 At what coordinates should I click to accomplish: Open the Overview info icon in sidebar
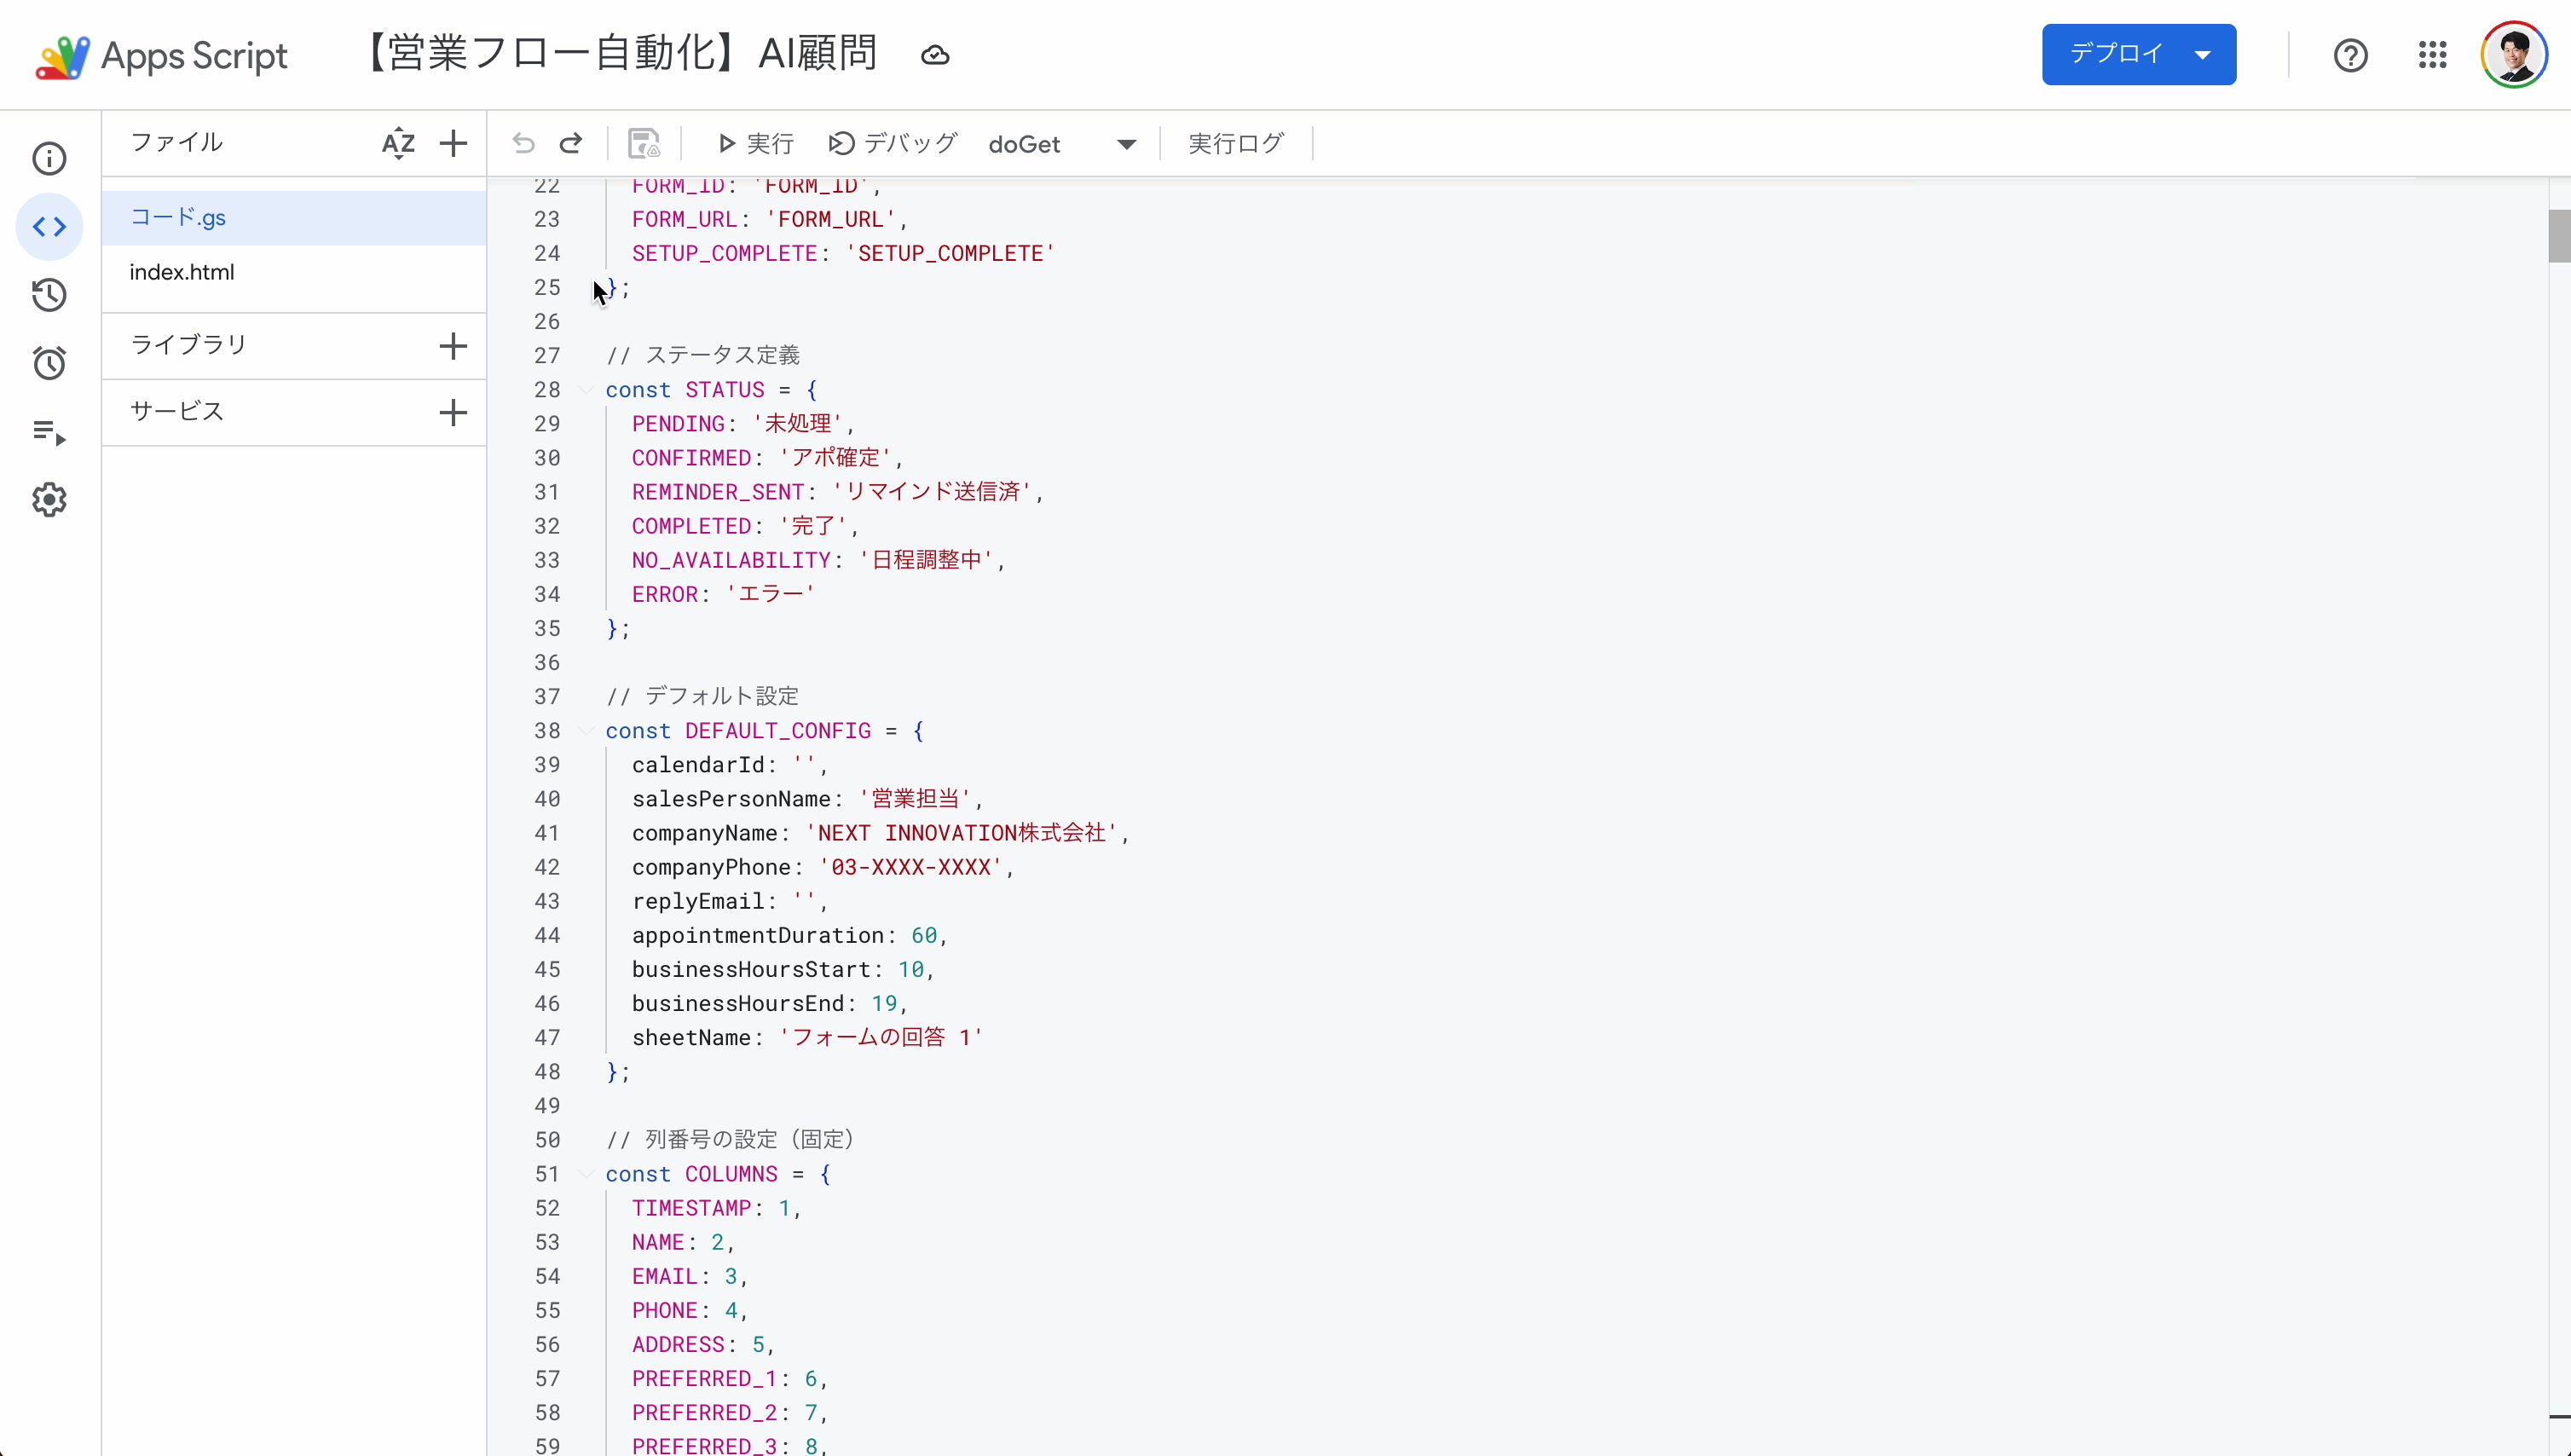point(49,158)
